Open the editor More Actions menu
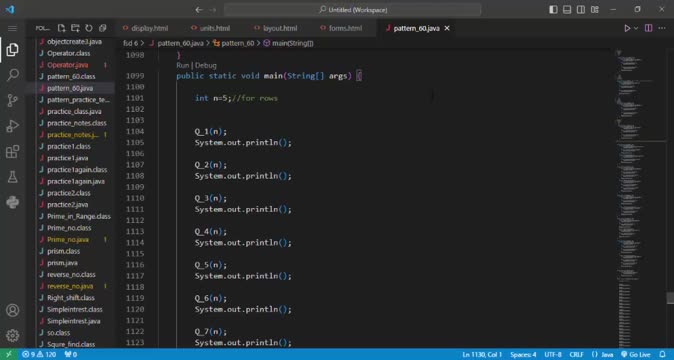This screenshot has width=674, height=360. click(662, 28)
